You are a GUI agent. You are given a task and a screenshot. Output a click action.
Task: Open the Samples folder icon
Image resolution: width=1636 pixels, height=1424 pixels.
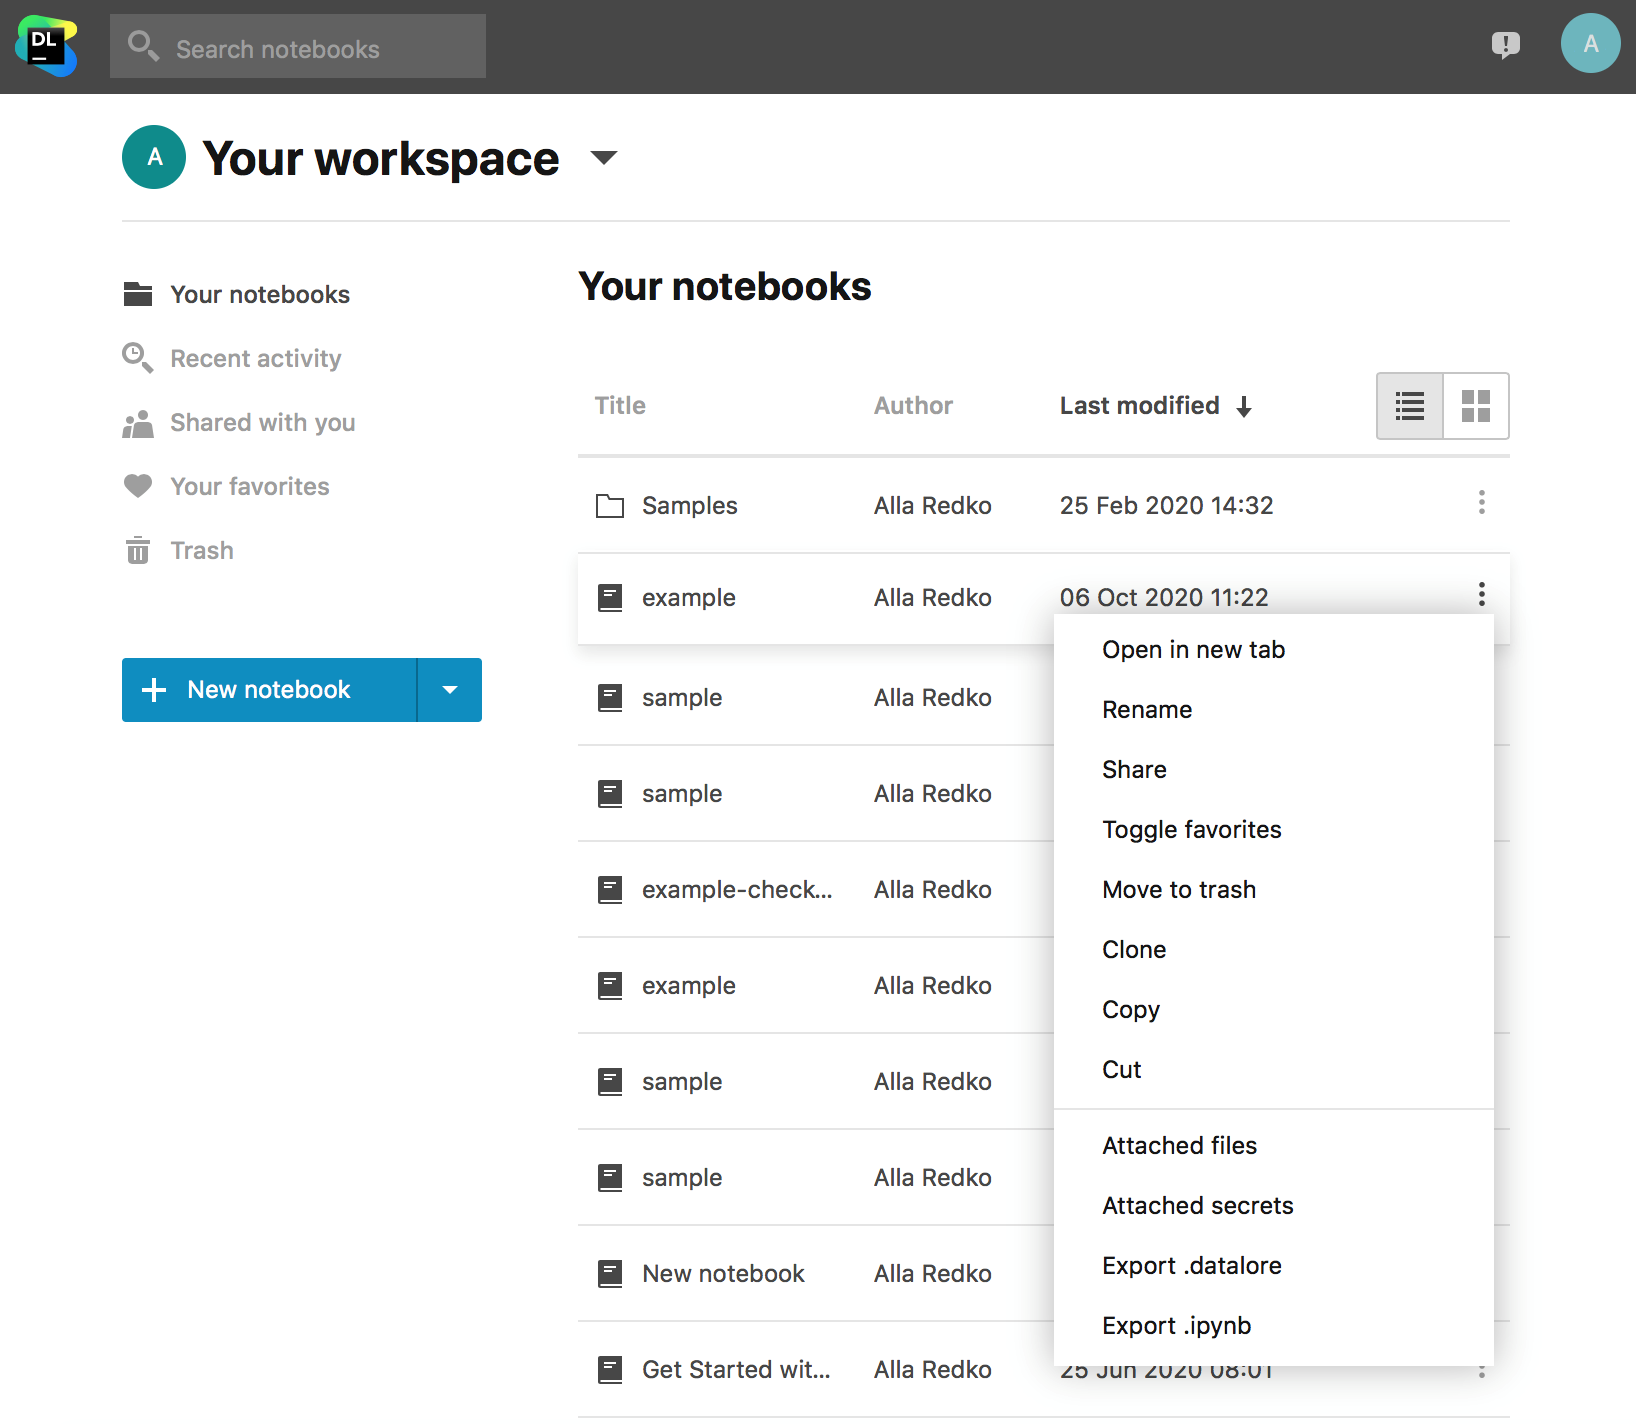[x=610, y=506]
